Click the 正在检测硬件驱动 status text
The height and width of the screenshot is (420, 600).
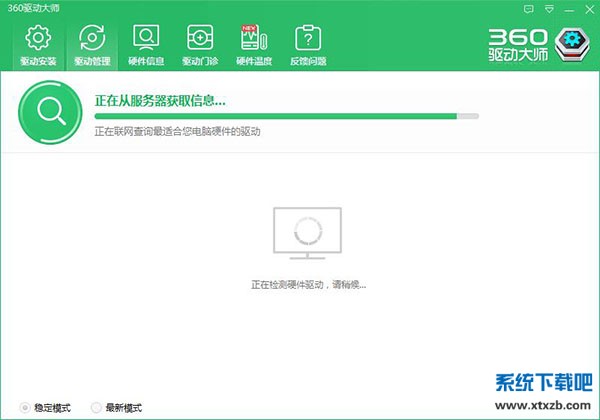[x=308, y=285]
